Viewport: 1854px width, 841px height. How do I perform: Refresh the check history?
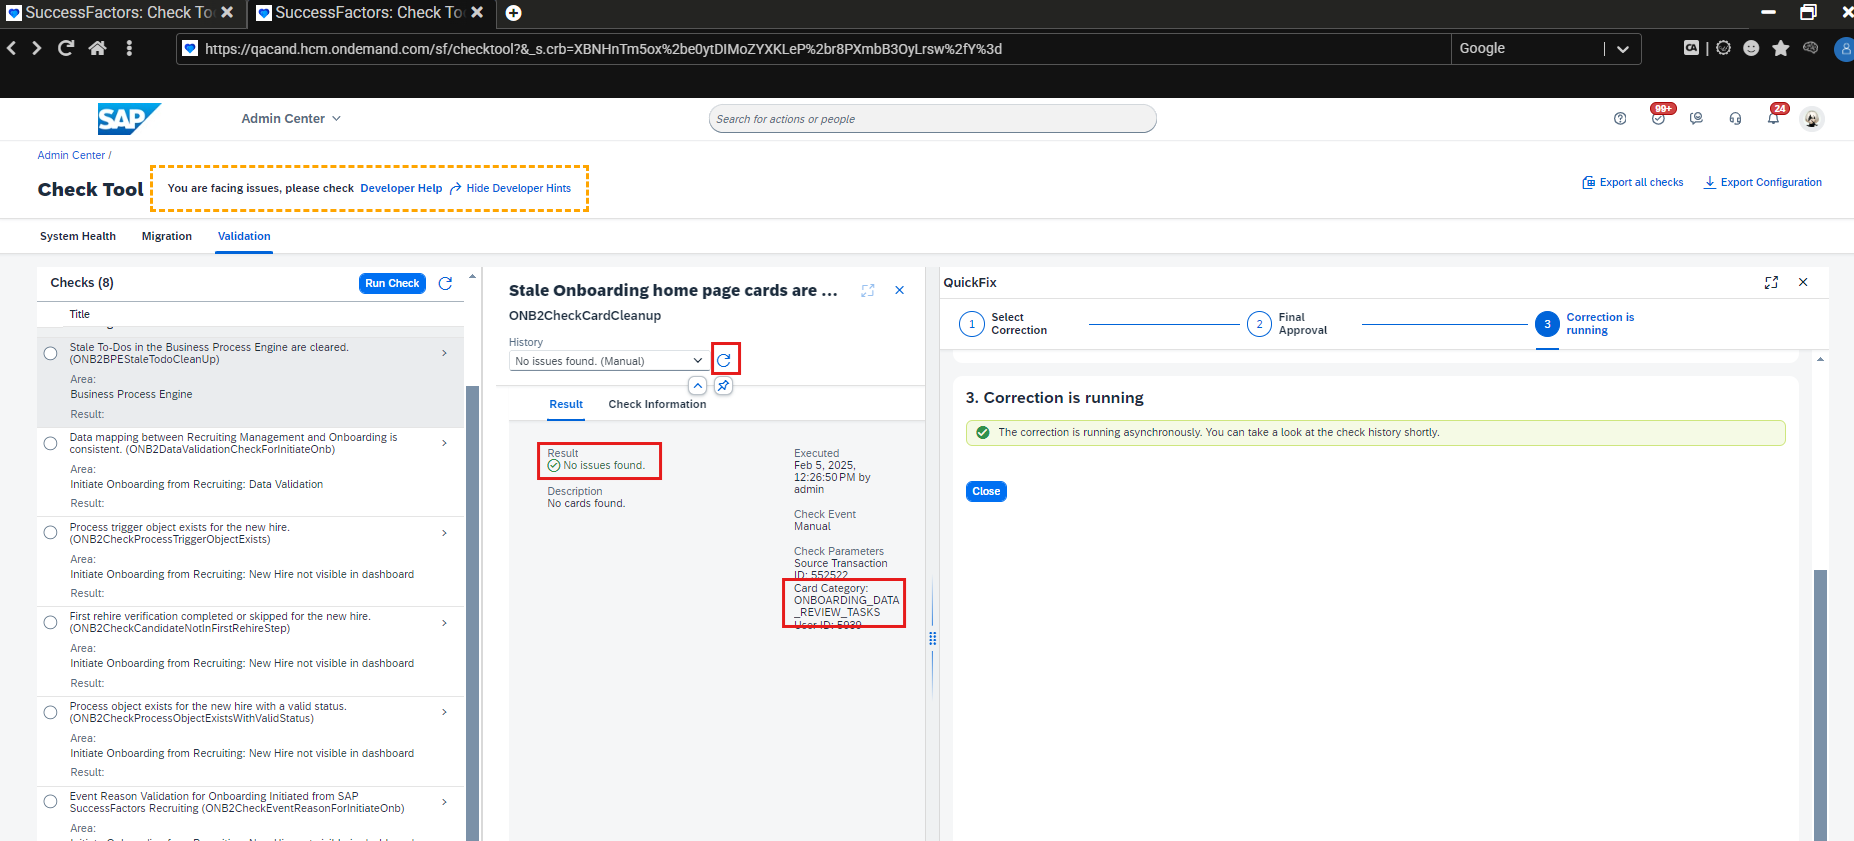[724, 360]
